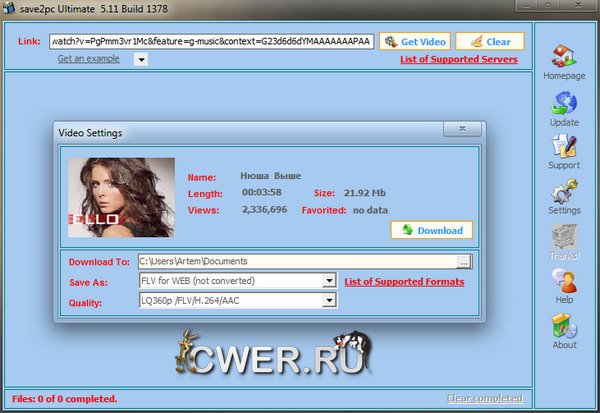Open the Help icon
The width and height of the screenshot is (600, 413).
[564, 282]
